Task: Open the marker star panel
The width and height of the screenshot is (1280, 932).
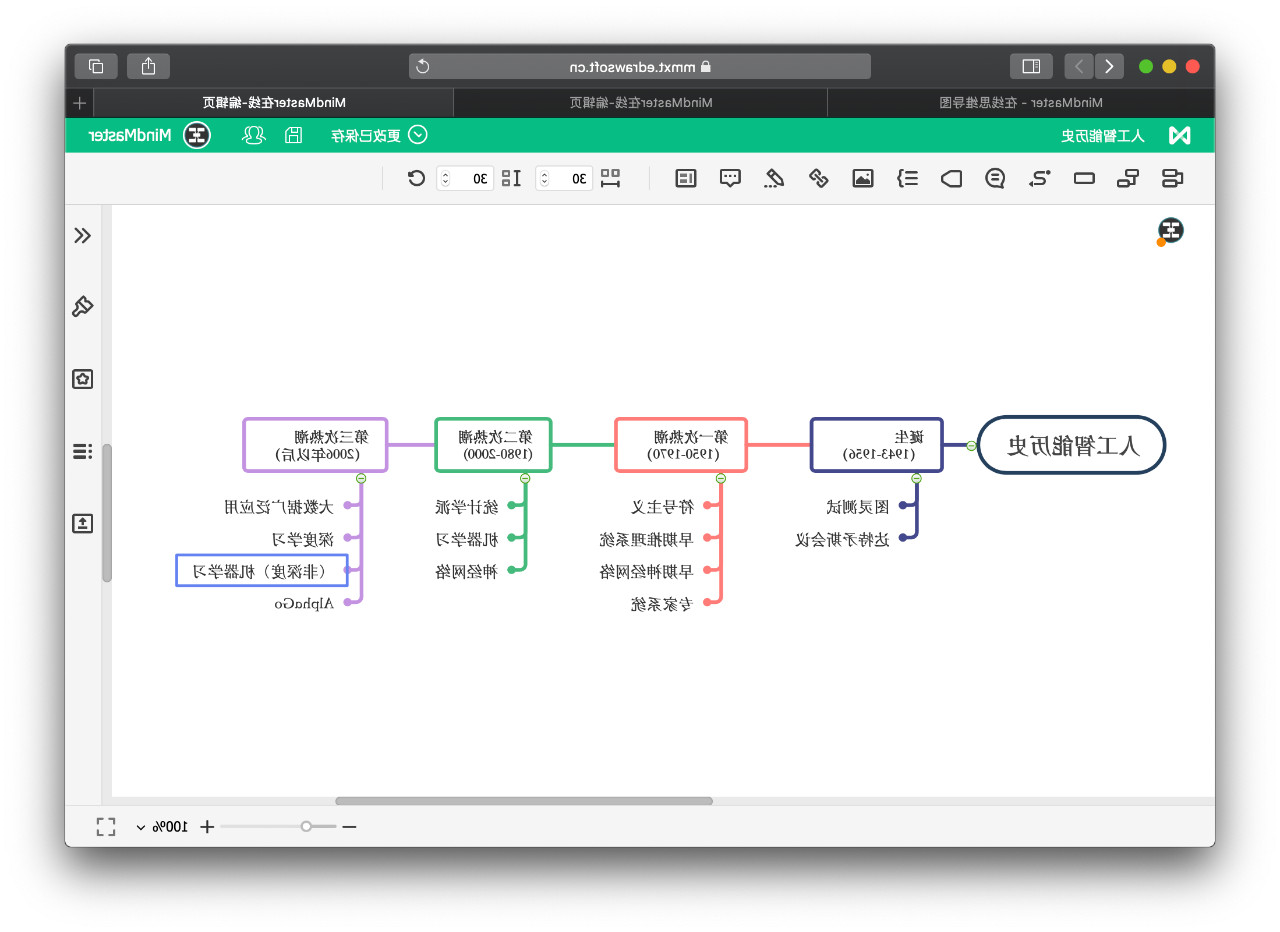Action: click(83, 379)
